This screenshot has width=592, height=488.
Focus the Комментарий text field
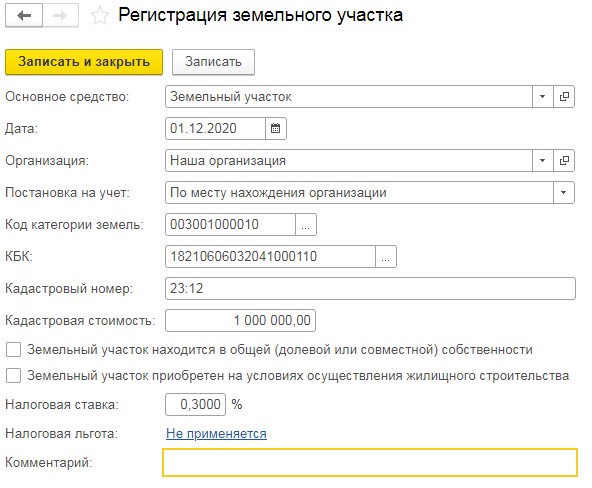point(370,462)
